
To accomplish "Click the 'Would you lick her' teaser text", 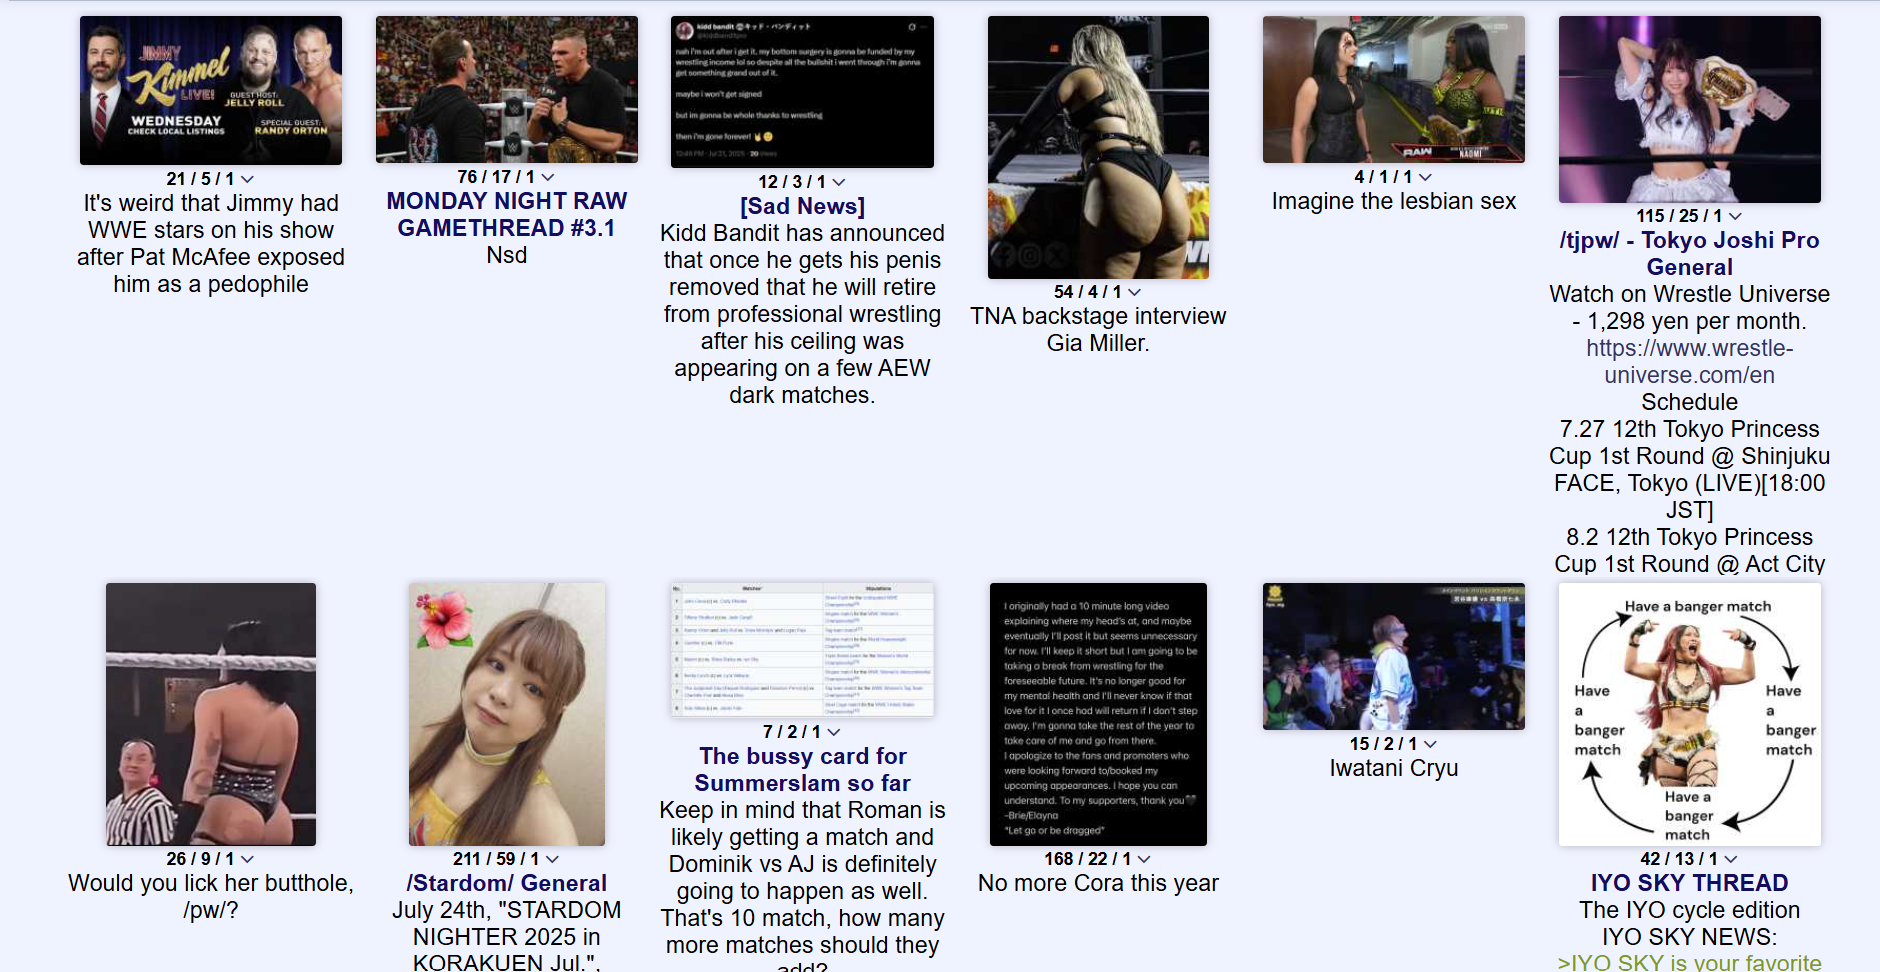I will coord(211,897).
